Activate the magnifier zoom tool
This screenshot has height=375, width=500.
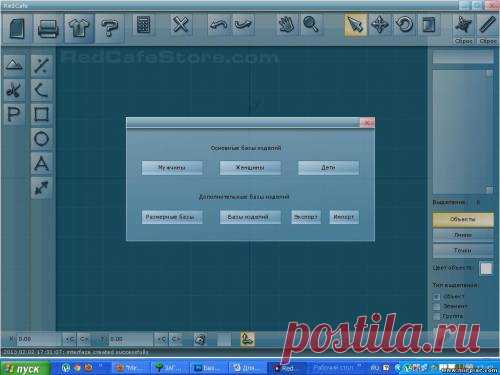(x=311, y=25)
